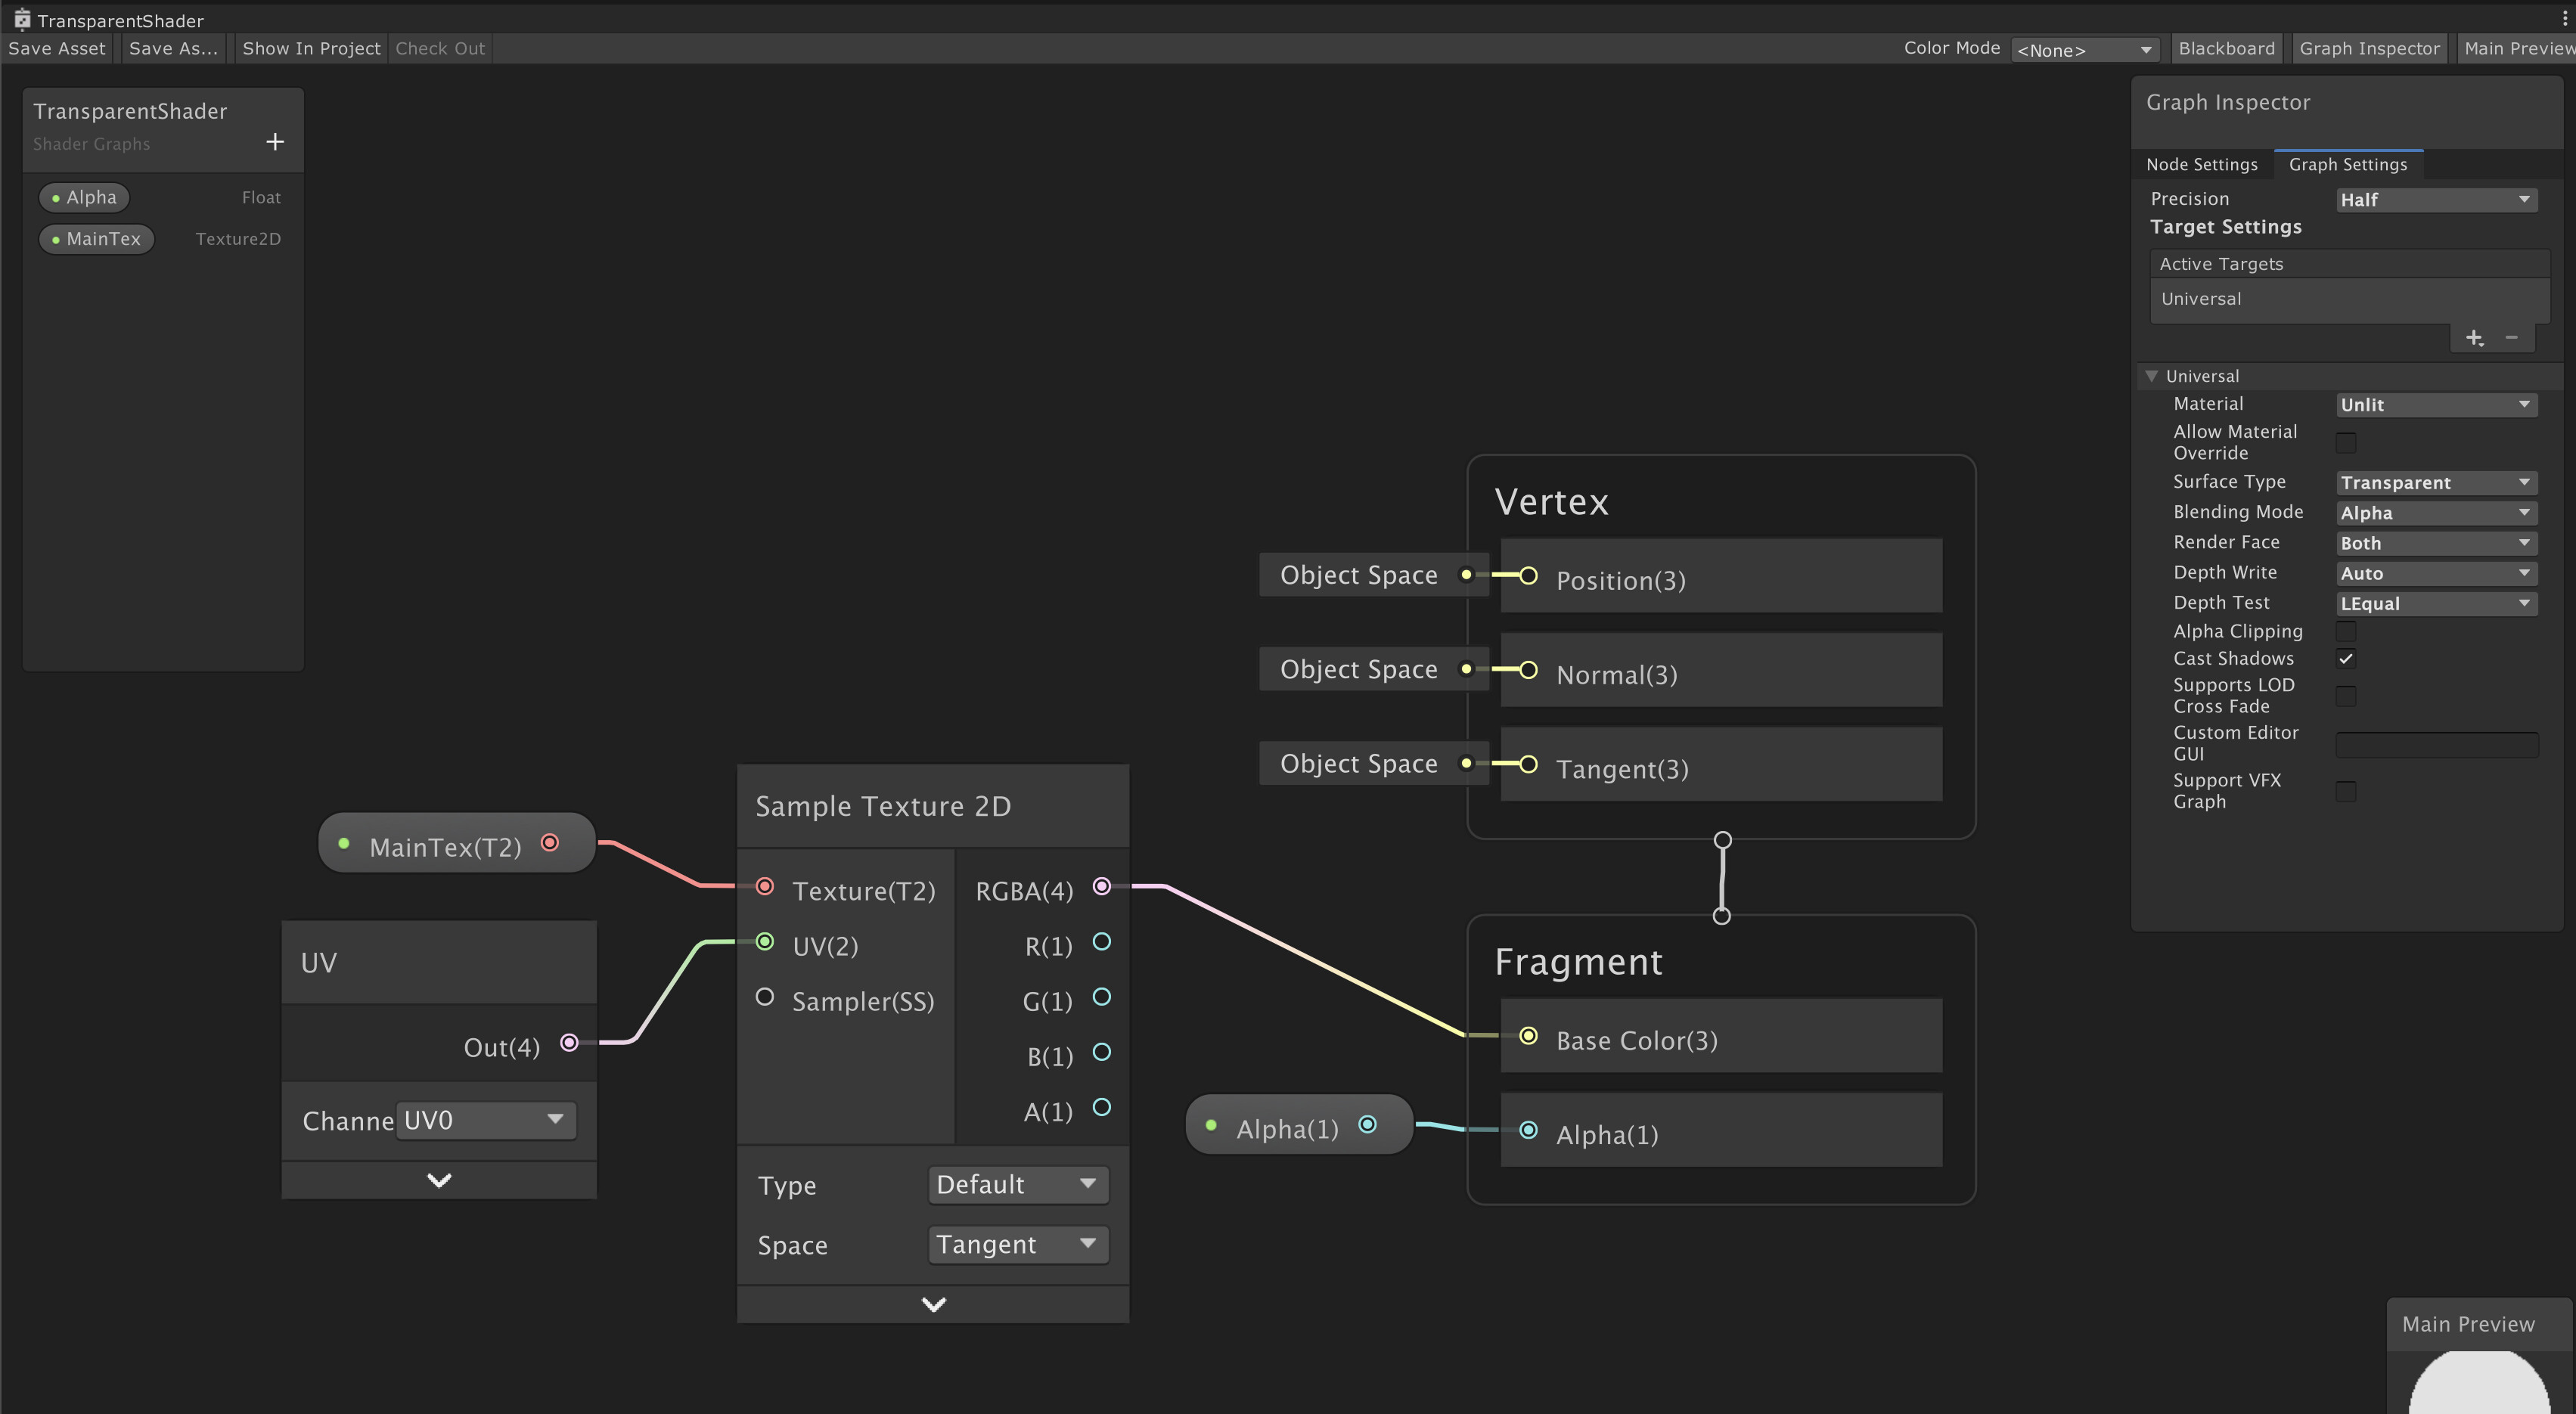Toggle the Blackboard panel from the toolbar
The image size is (2576, 1414).
pos(2226,47)
